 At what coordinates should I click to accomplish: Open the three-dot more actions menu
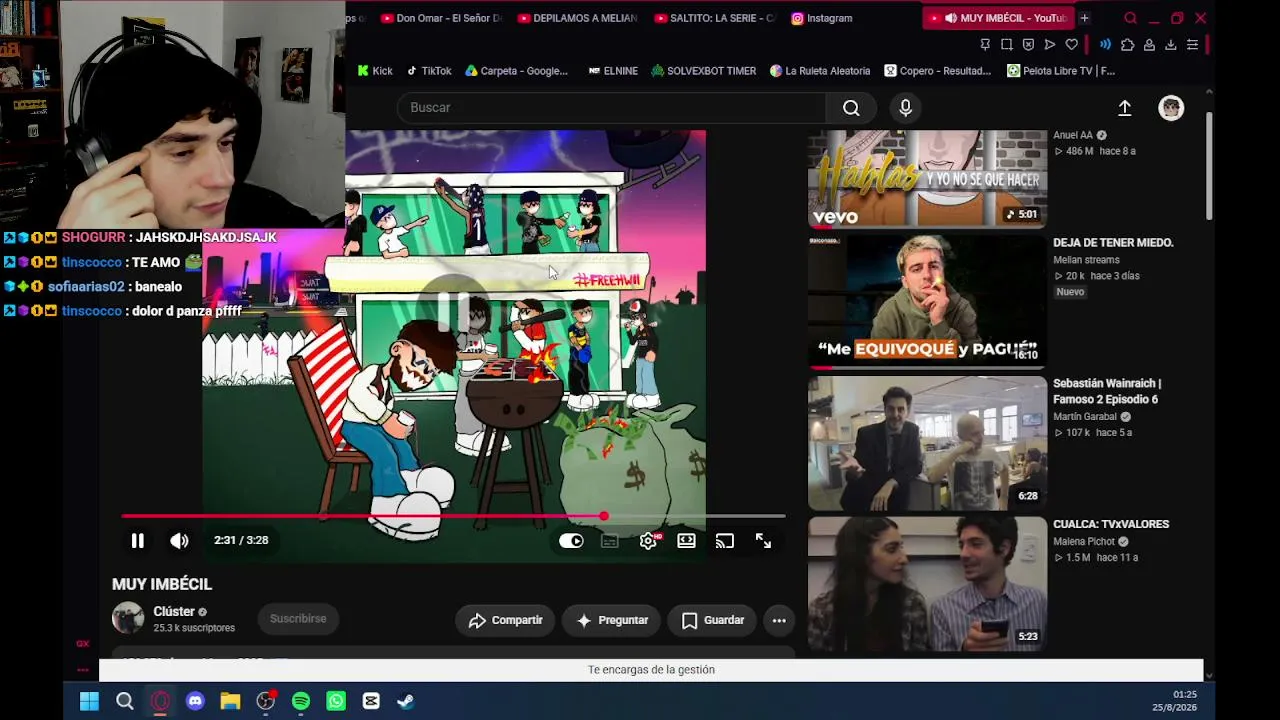(779, 620)
